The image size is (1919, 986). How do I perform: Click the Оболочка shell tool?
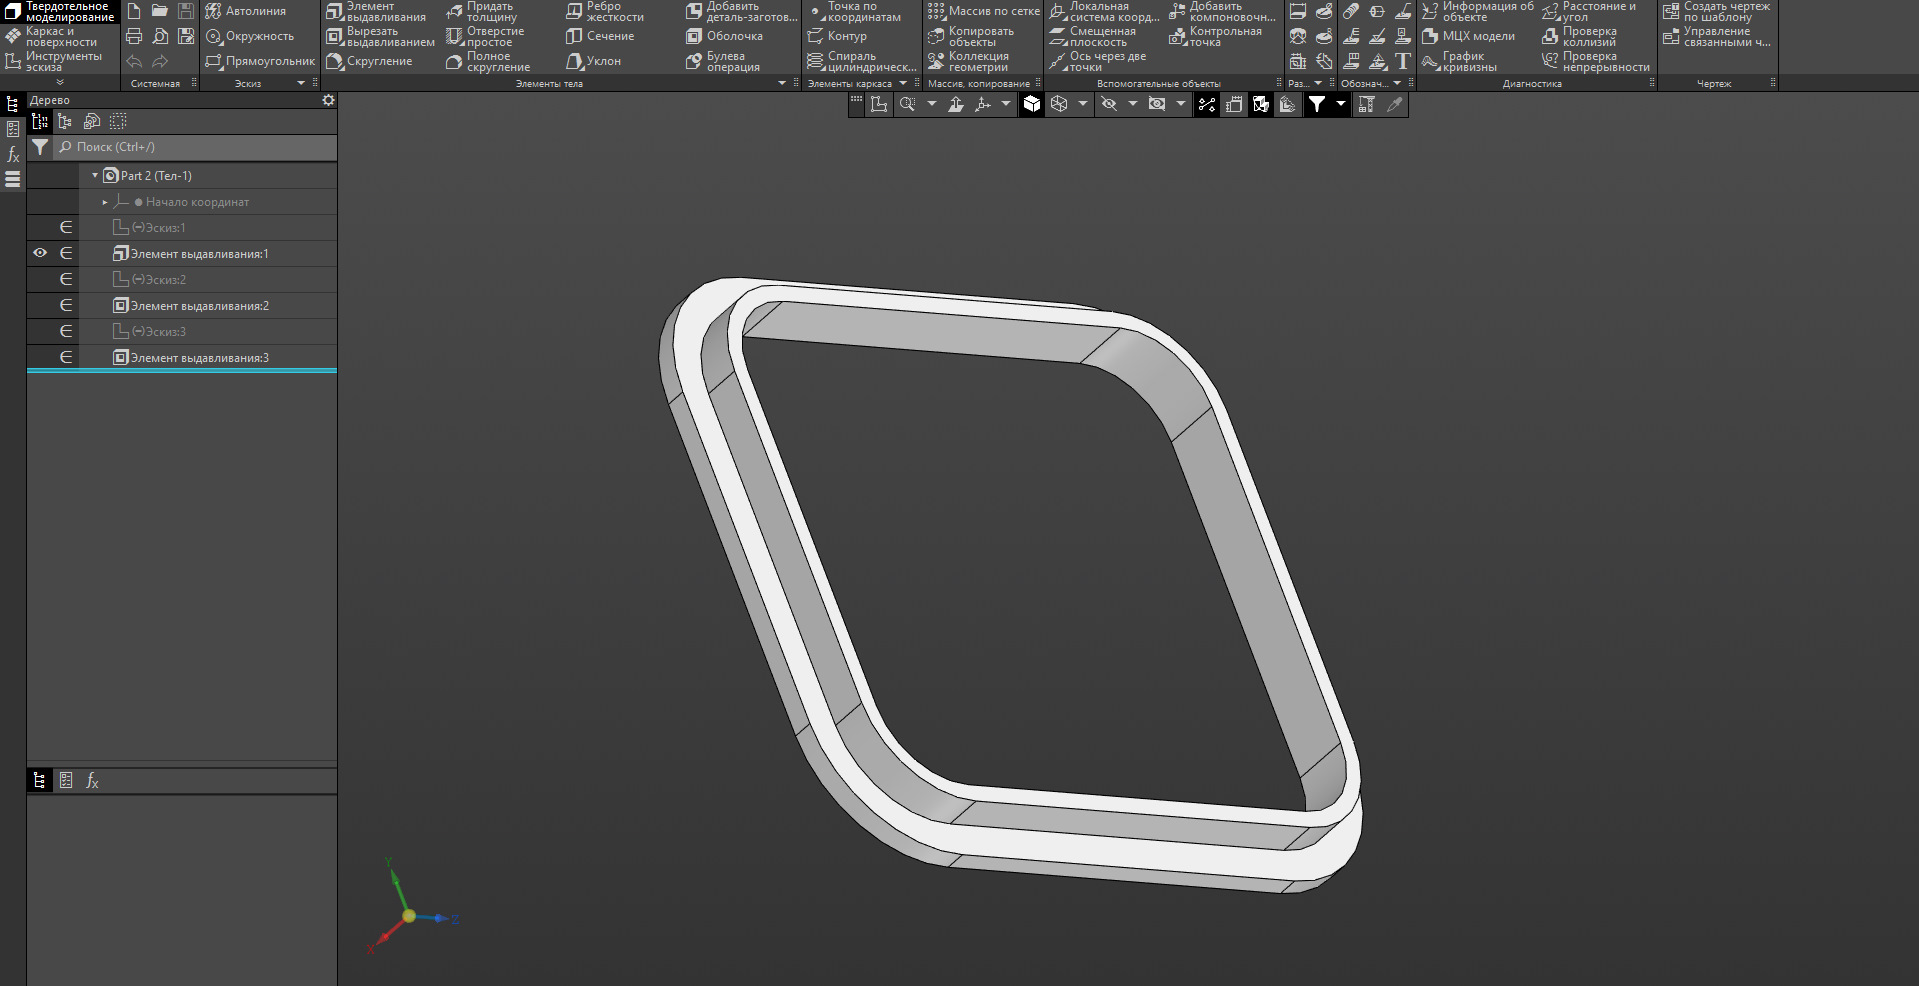(724, 36)
